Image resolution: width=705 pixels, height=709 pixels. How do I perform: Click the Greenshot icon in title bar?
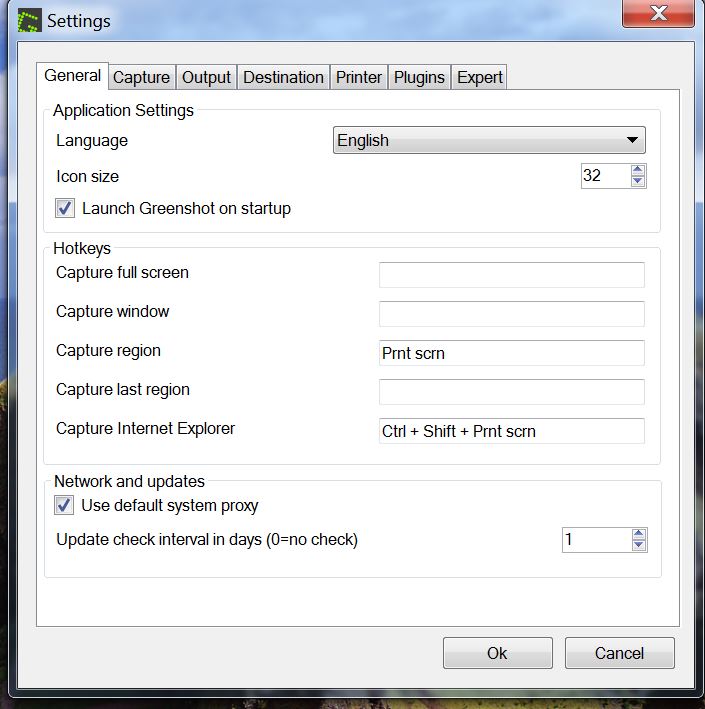point(31,20)
